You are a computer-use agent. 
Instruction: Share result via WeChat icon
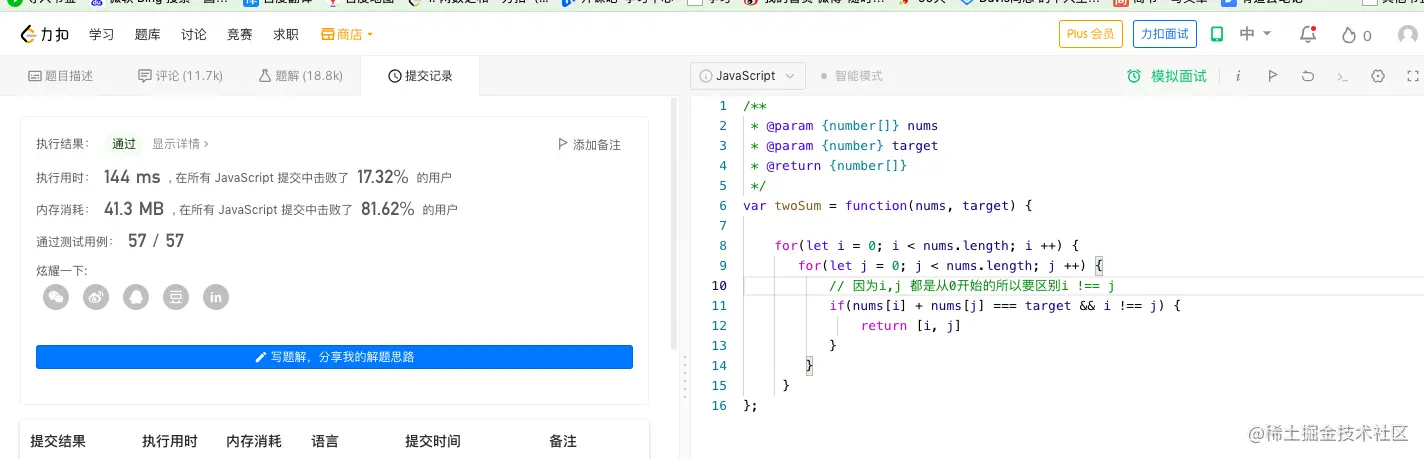pyautogui.click(x=57, y=297)
